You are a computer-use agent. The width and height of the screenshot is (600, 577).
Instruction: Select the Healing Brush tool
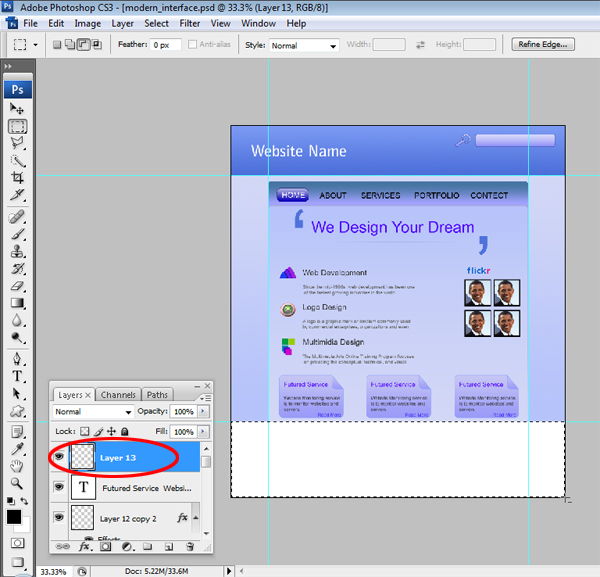click(x=17, y=217)
